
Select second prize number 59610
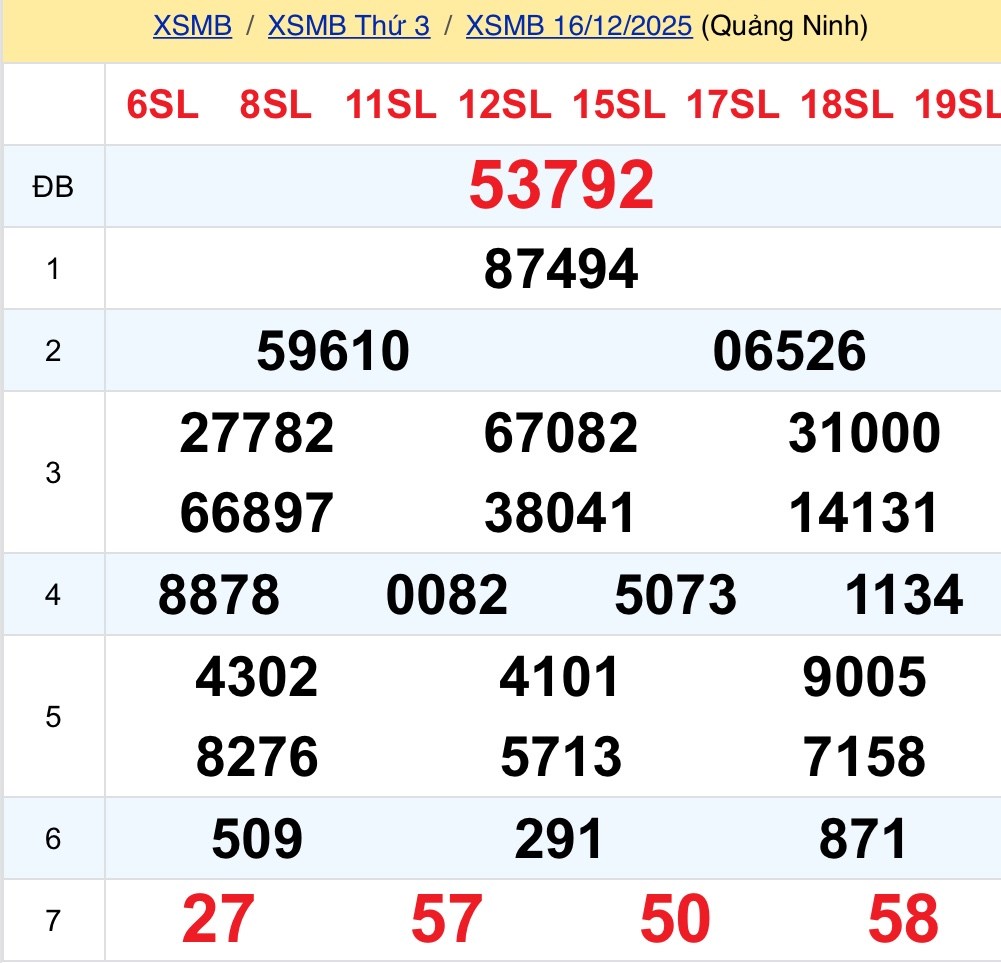pyautogui.click(x=333, y=351)
